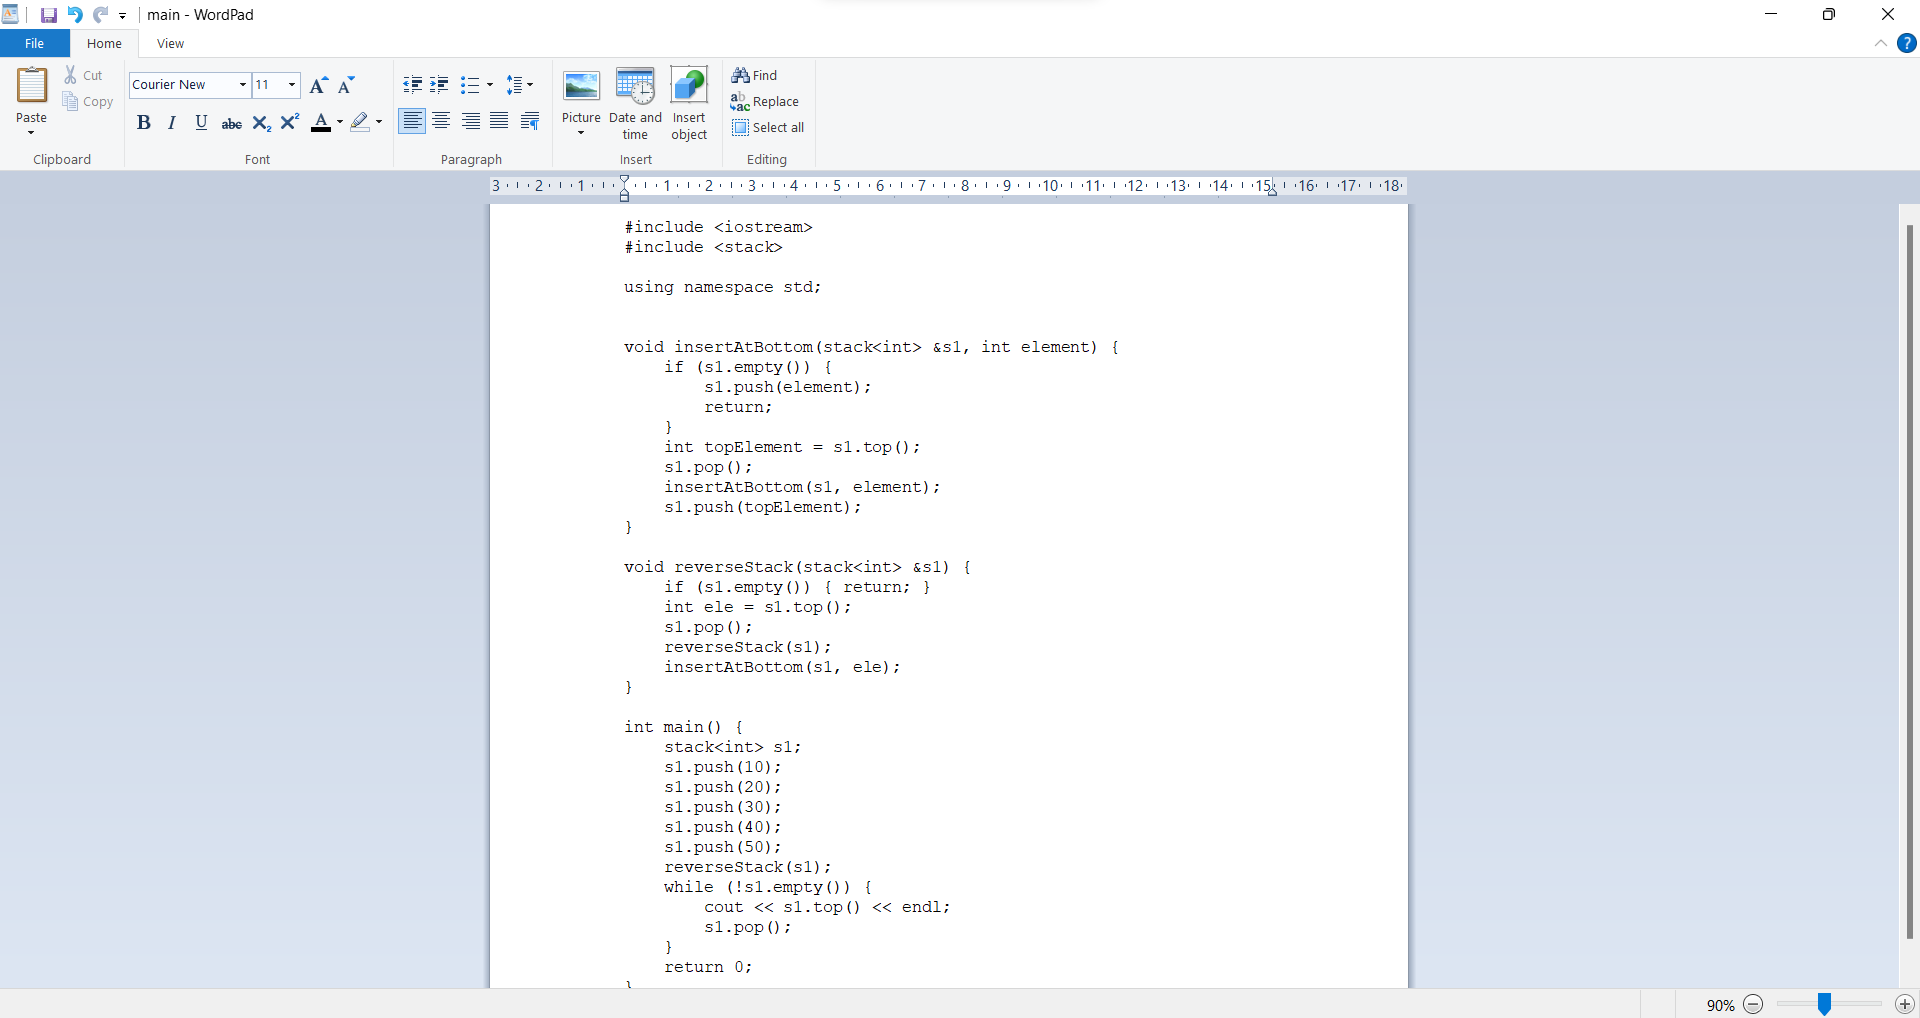The height and width of the screenshot is (1018, 1920).
Task: Open the font size dropdown
Action: pyautogui.click(x=291, y=85)
